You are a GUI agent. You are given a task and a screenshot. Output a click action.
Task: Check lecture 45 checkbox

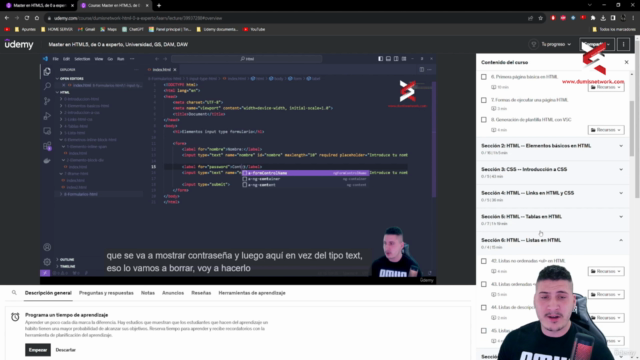(x=484, y=331)
